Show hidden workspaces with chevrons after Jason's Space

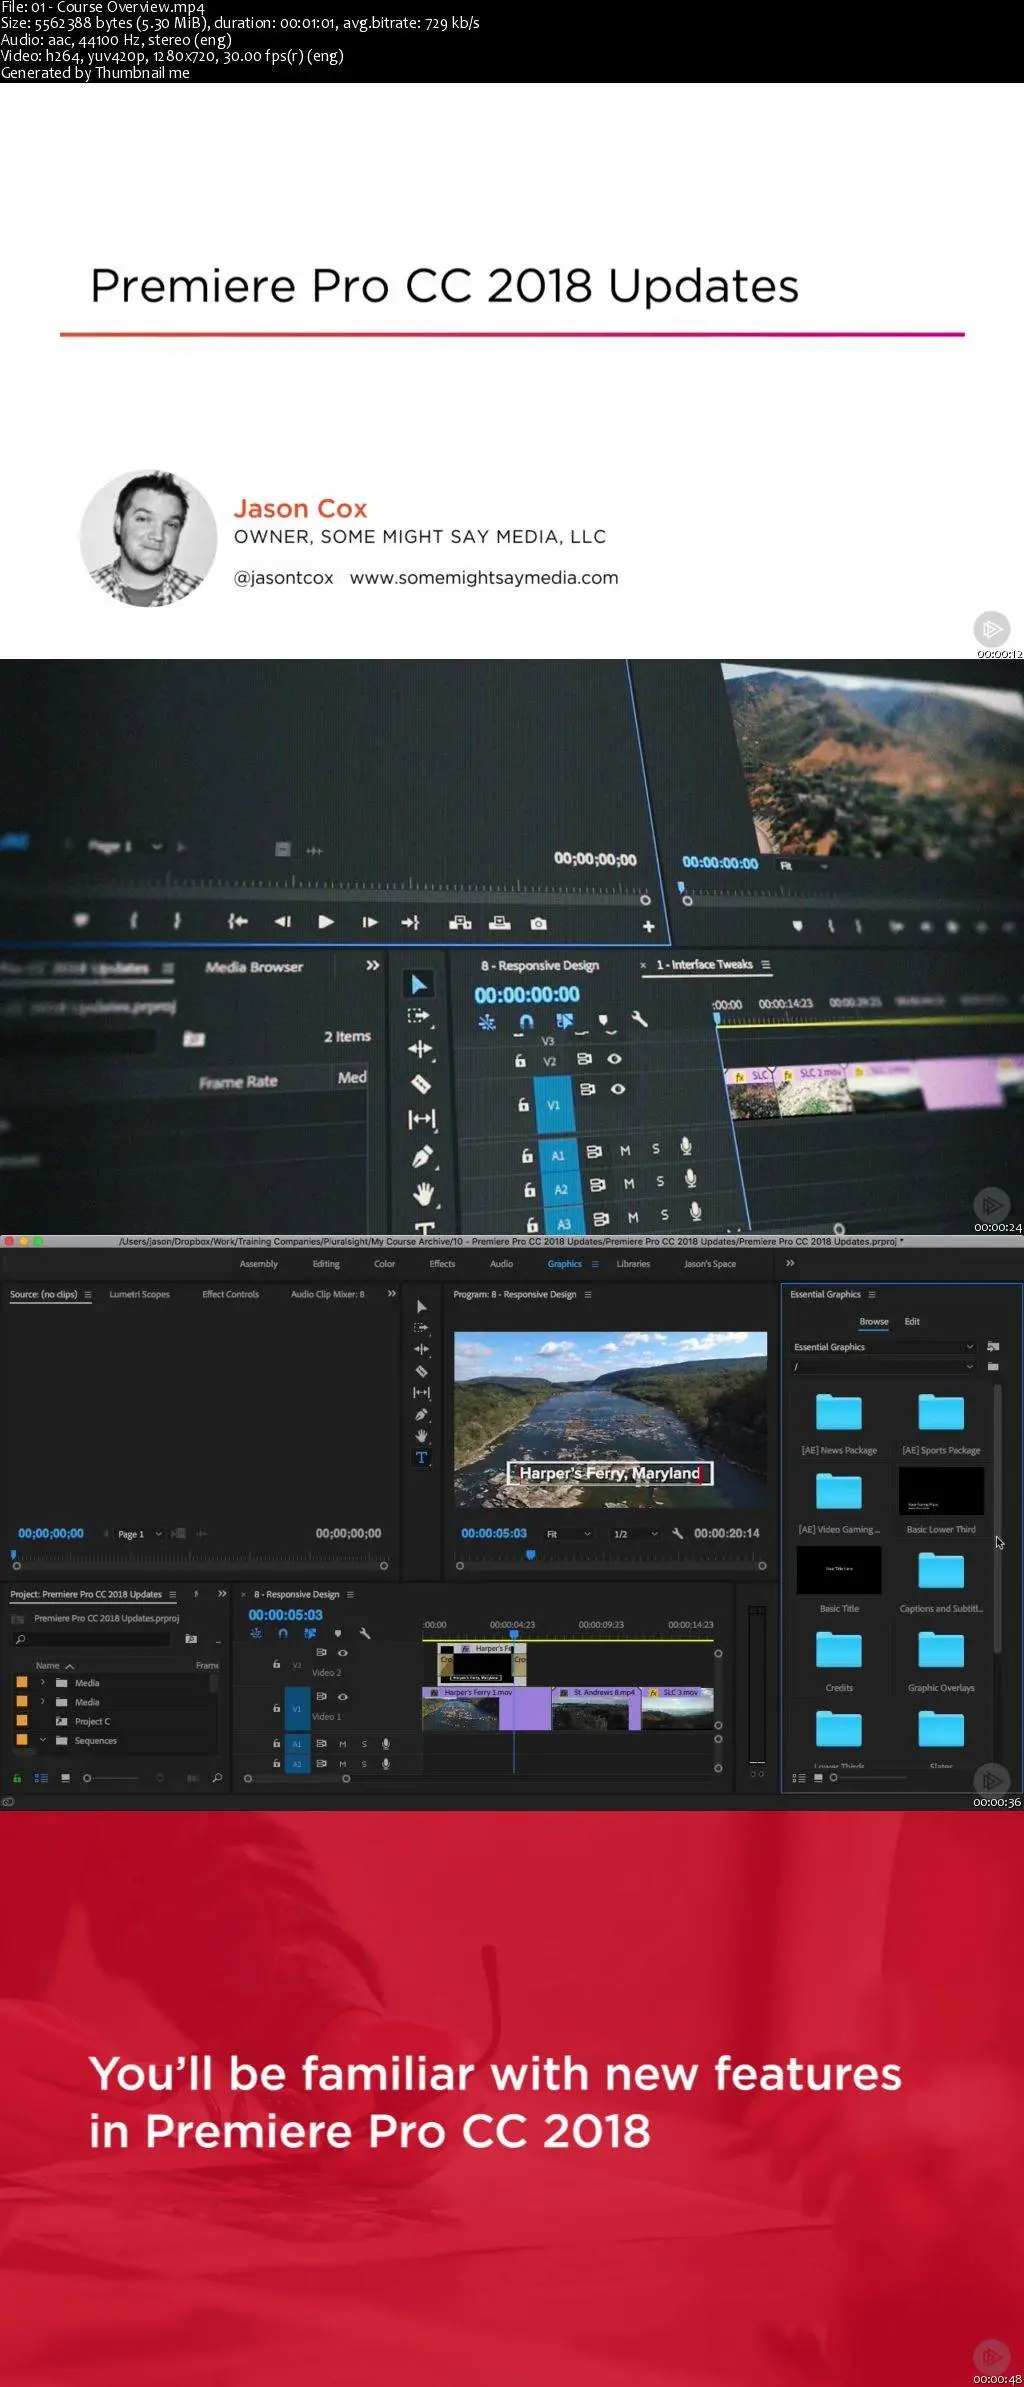(x=790, y=1263)
